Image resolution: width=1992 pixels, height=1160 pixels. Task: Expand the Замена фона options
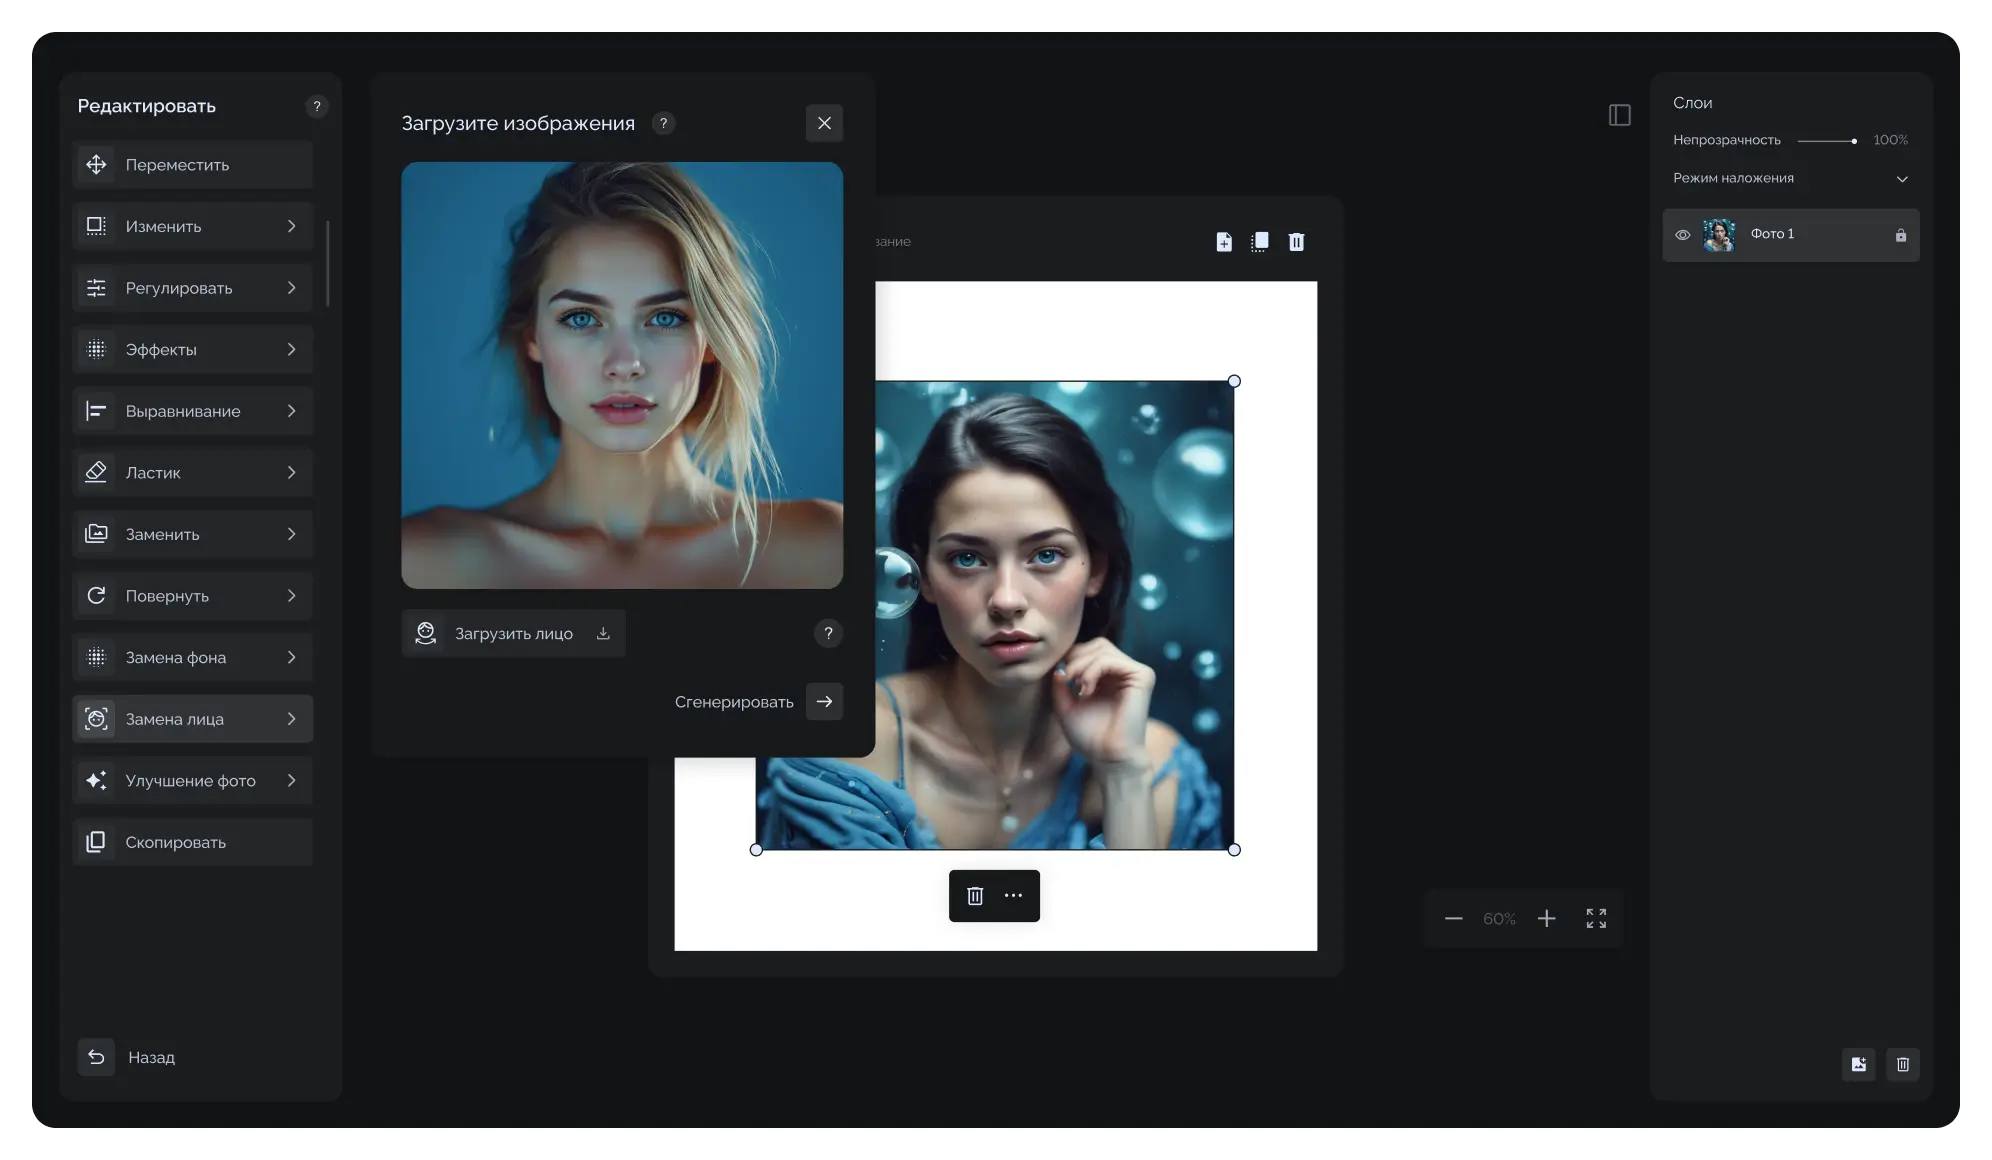point(193,658)
